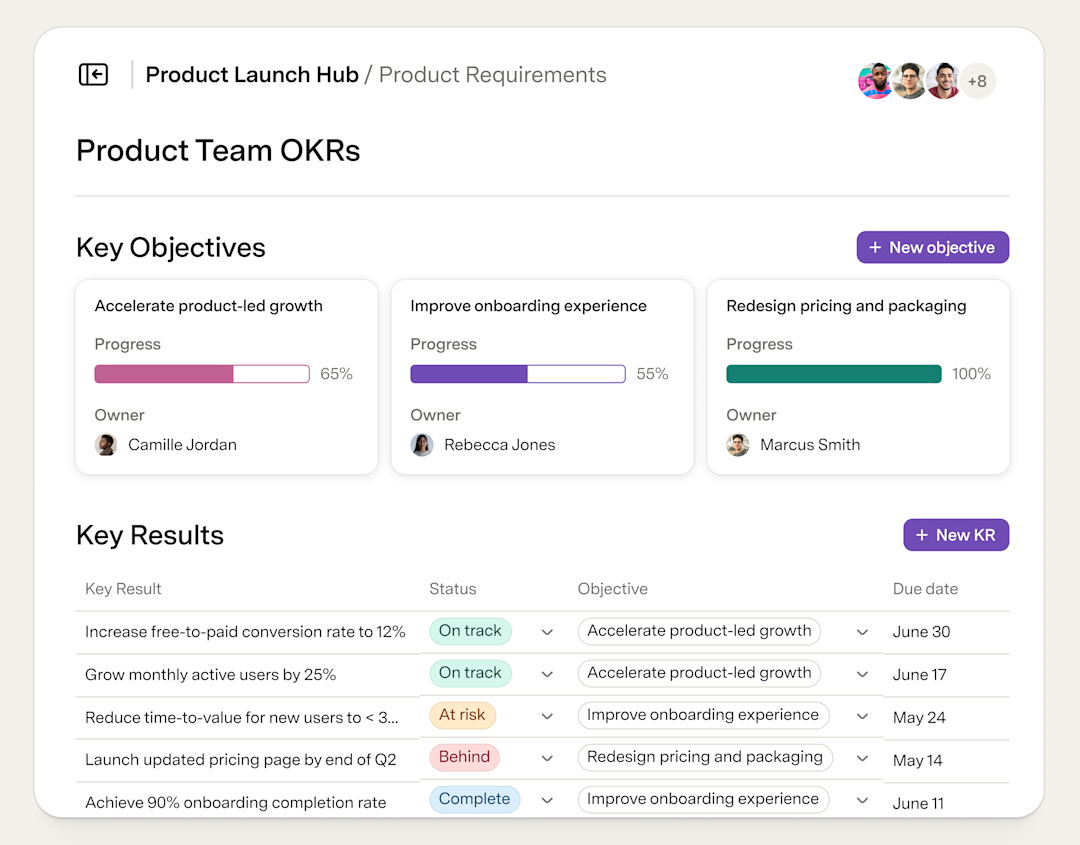Viewport: 1080px width, 845px height.
Task: Select 'Achieve 90% onboarding completion rate'
Action: pyautogui.click(x=236, y=803)
